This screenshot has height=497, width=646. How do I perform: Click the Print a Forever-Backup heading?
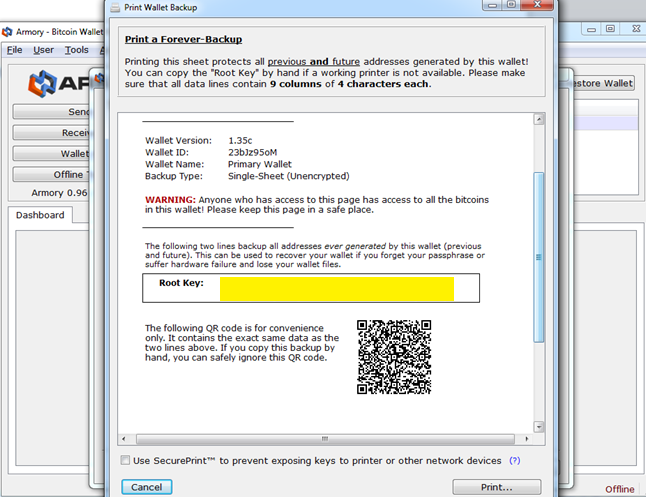(x=183, y=39)
